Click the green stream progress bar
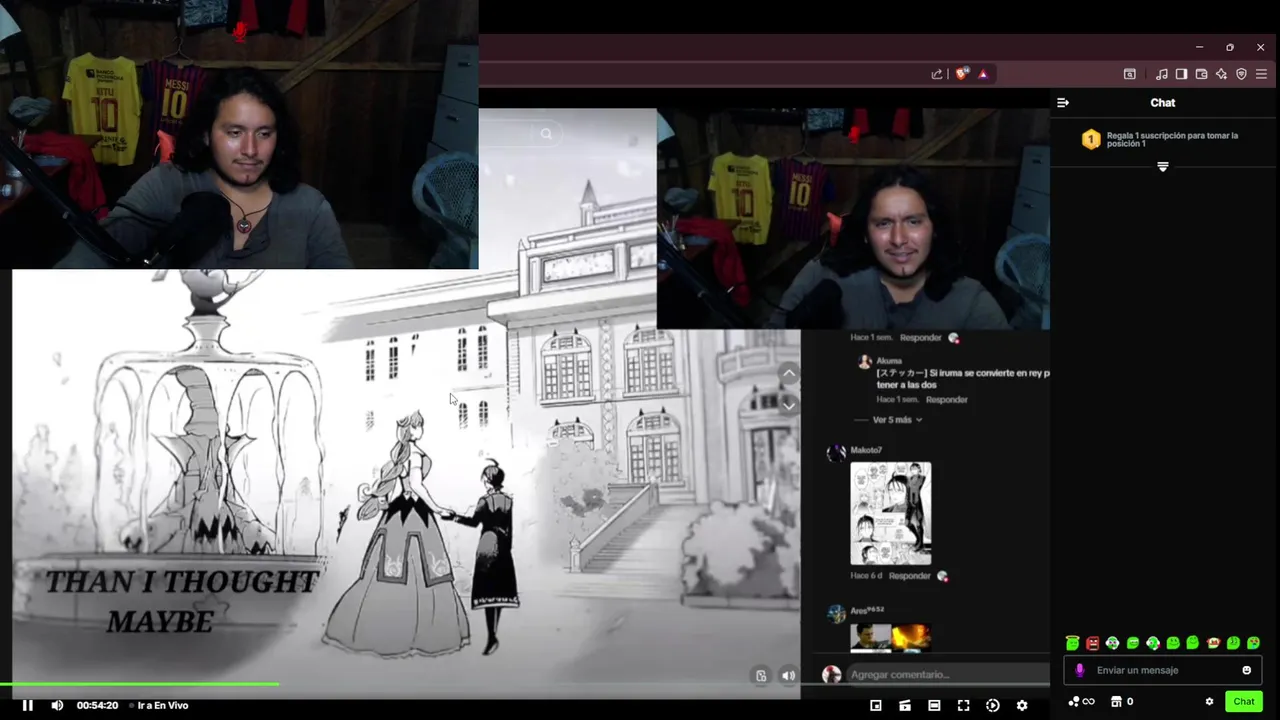The image size is (1280, 720). (139, 684)
